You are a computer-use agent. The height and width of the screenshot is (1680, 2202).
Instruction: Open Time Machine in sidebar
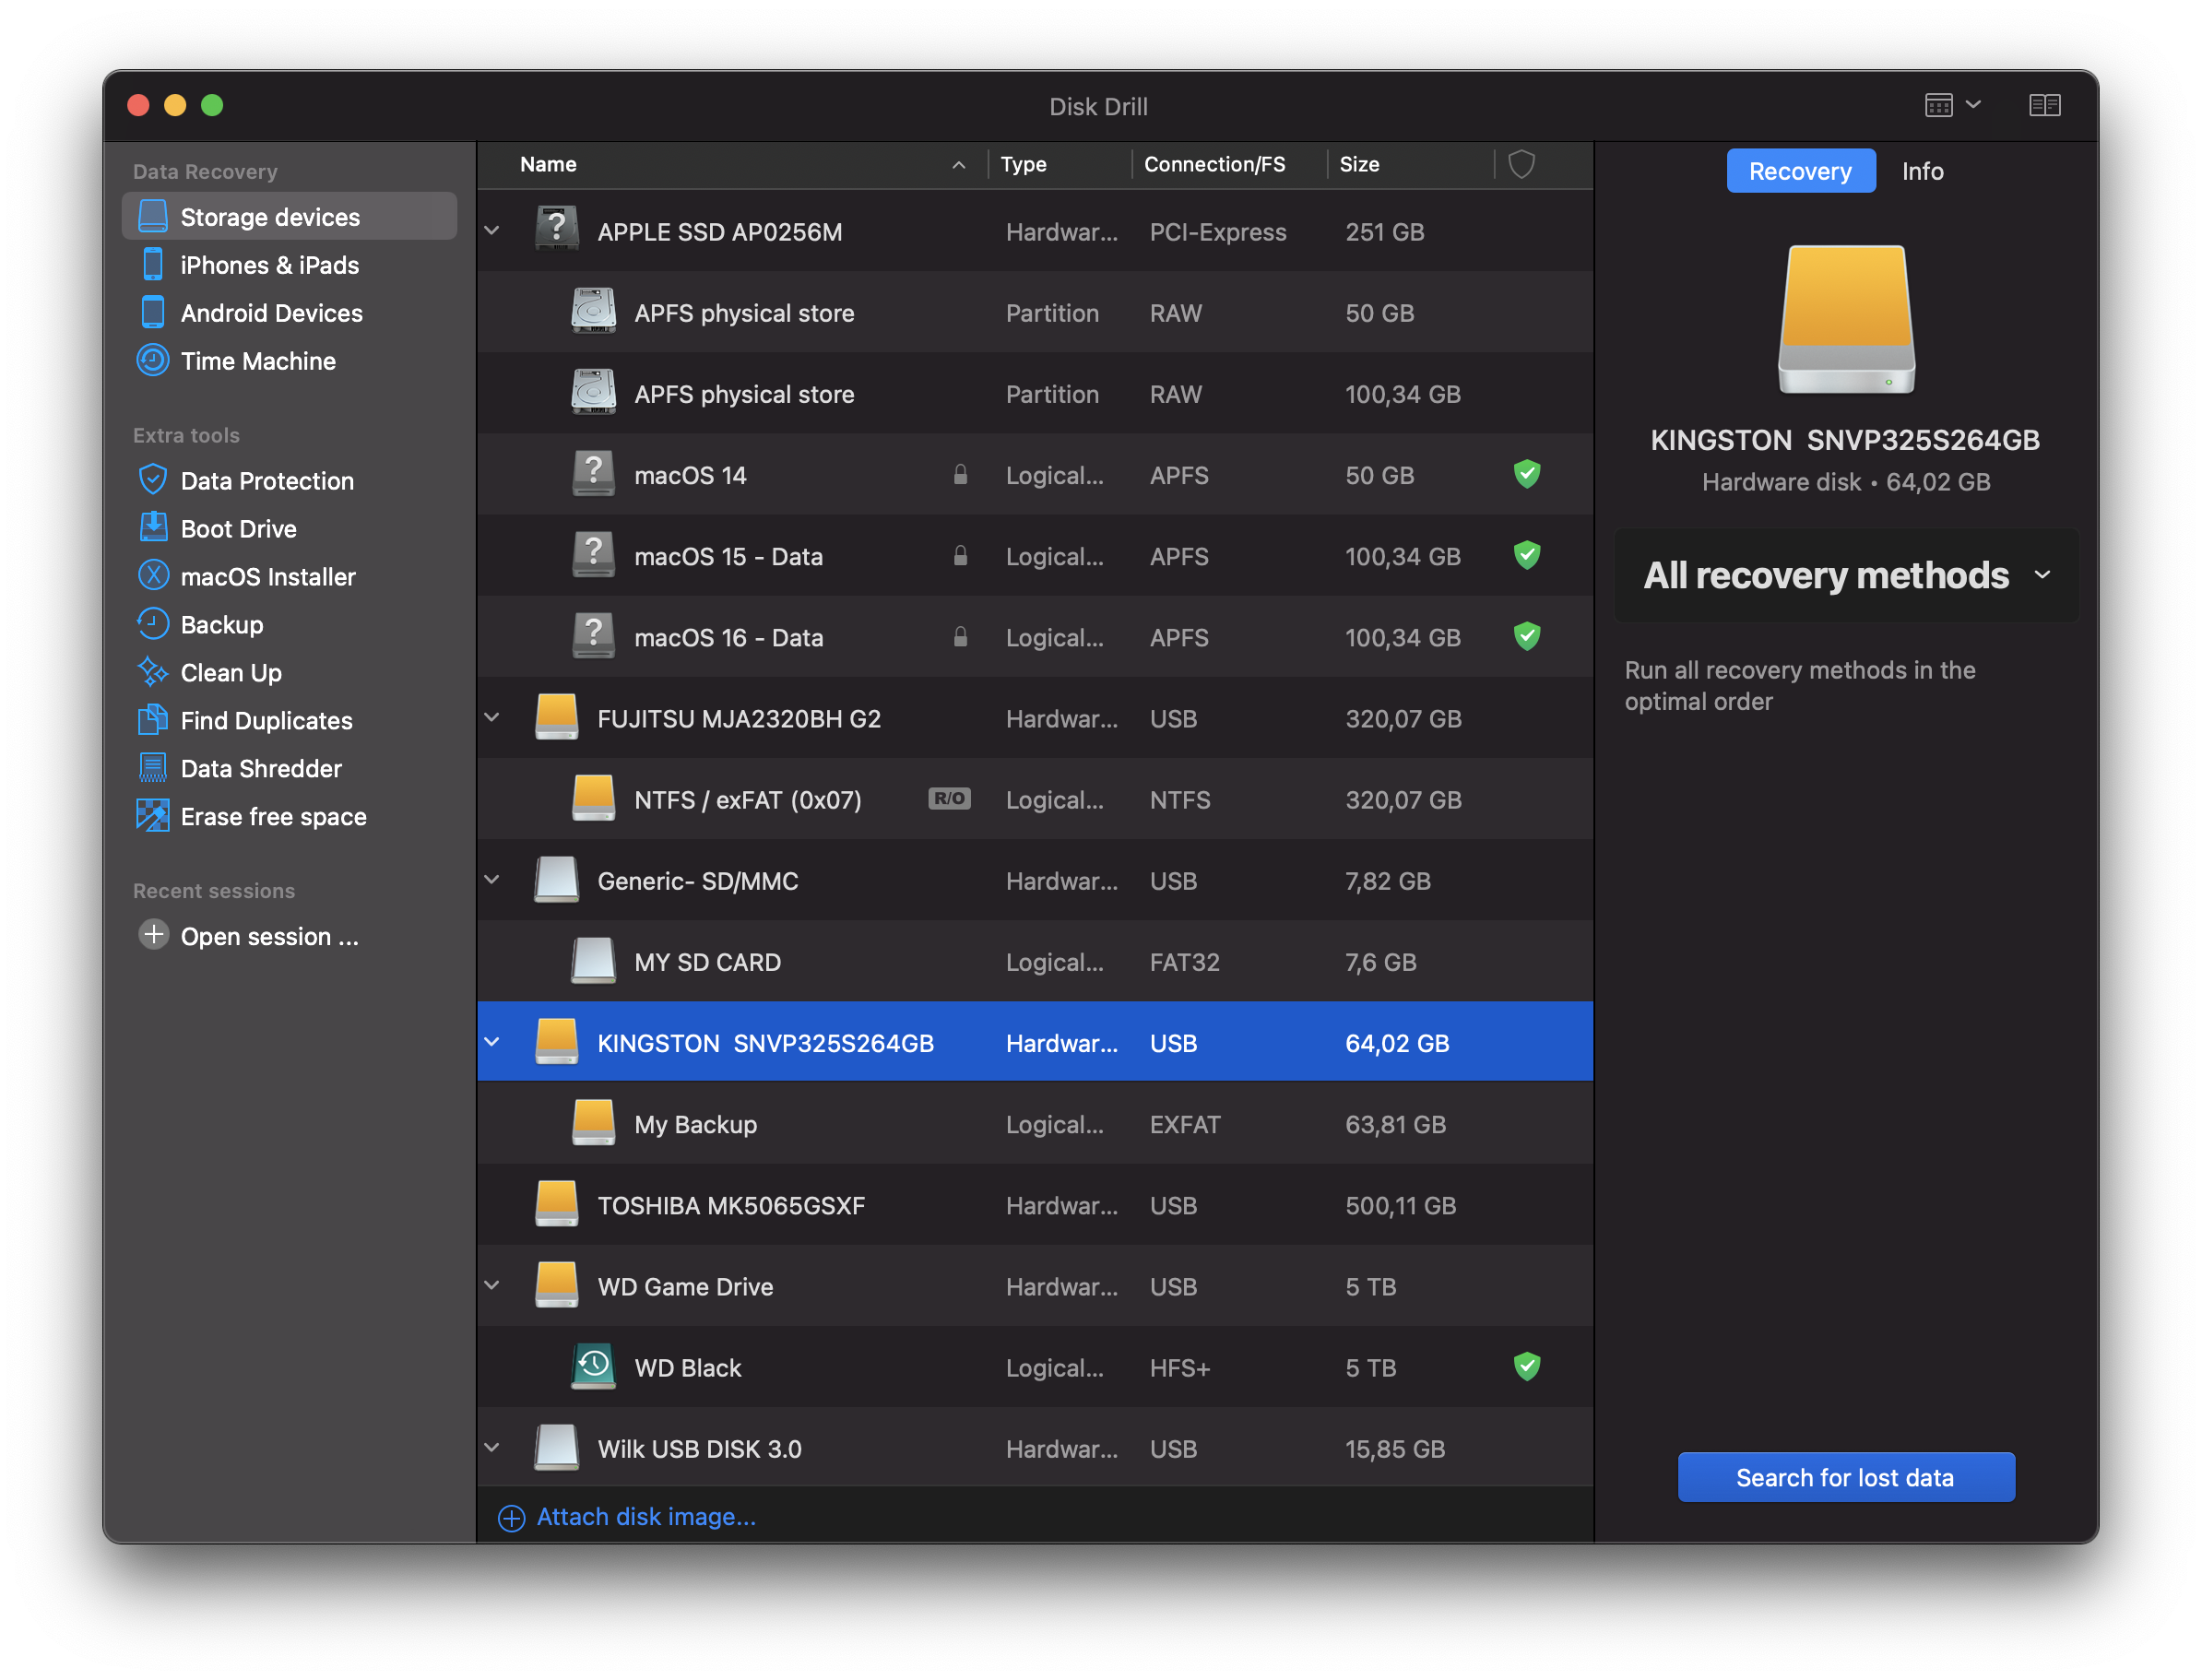click(257, 361)
